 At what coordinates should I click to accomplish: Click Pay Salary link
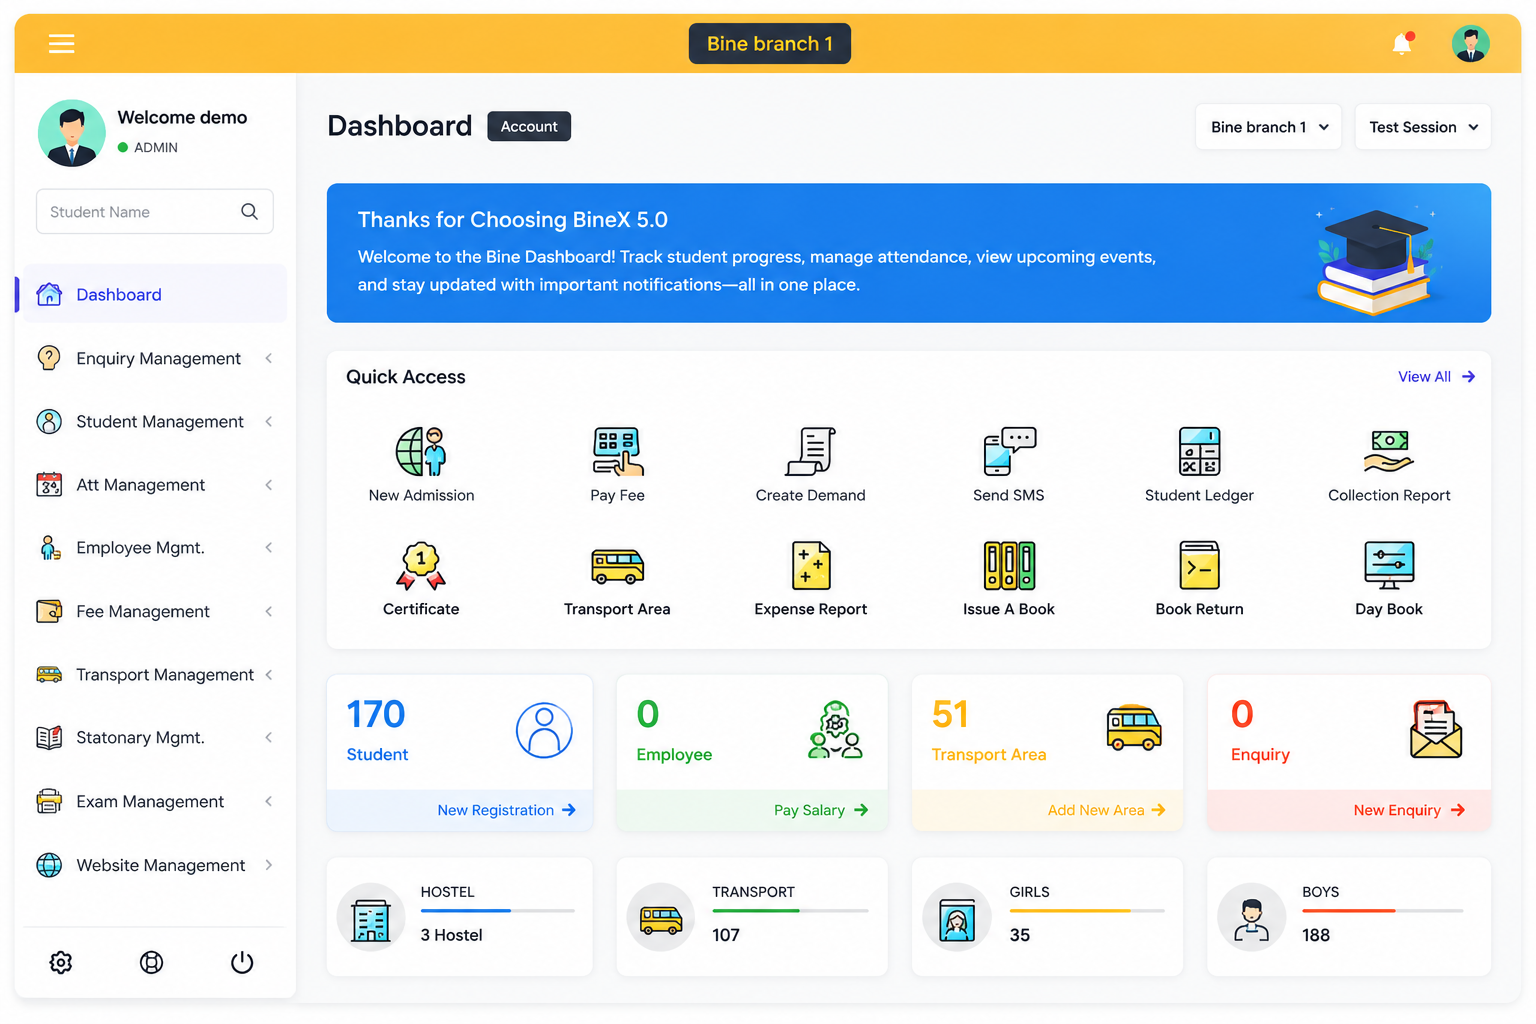click(x=821, y=810)
